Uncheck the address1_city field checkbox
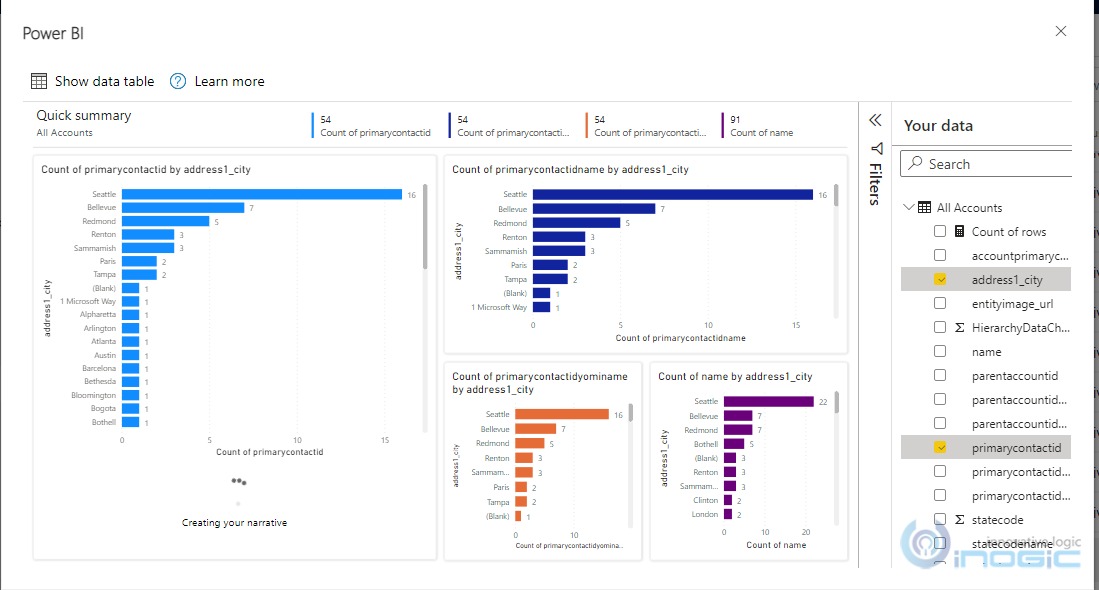The width and height of the screenshot is (1099, 590). [940, 280]
